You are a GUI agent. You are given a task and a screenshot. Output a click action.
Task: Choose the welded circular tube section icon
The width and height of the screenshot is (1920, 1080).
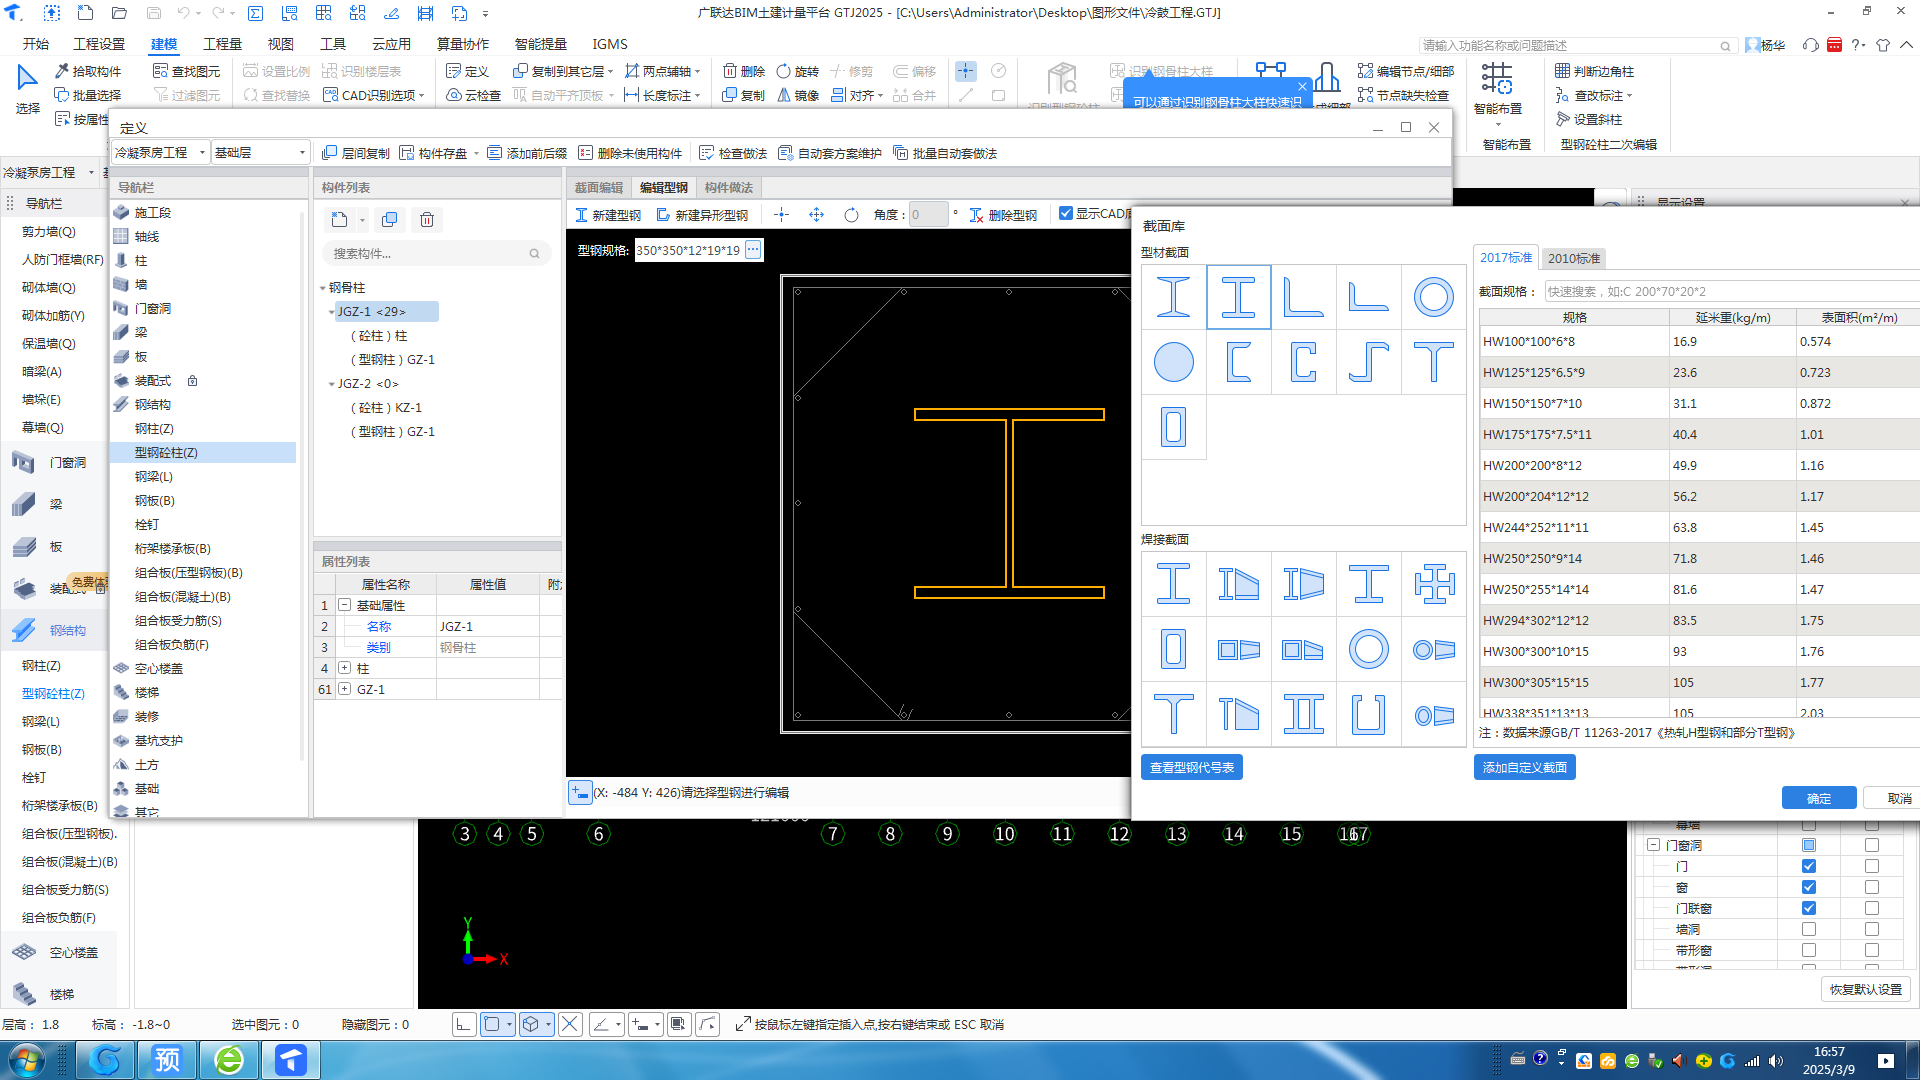point(1368,649)
